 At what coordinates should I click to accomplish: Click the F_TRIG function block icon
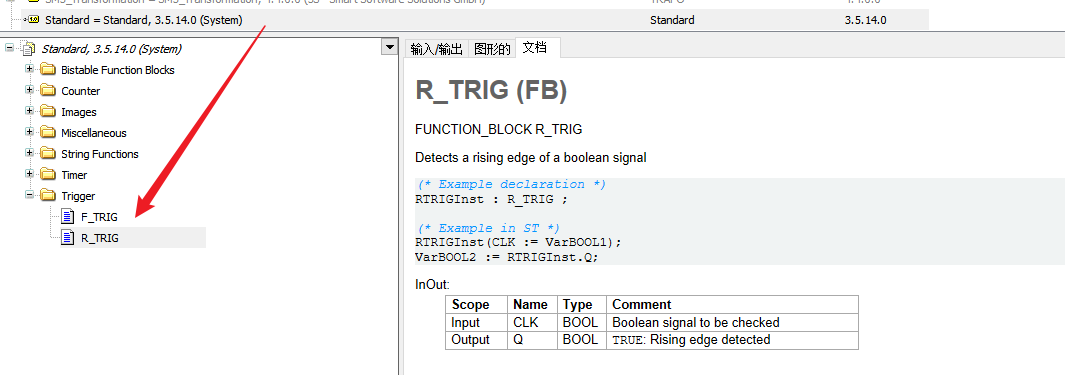tap(67, 217)
